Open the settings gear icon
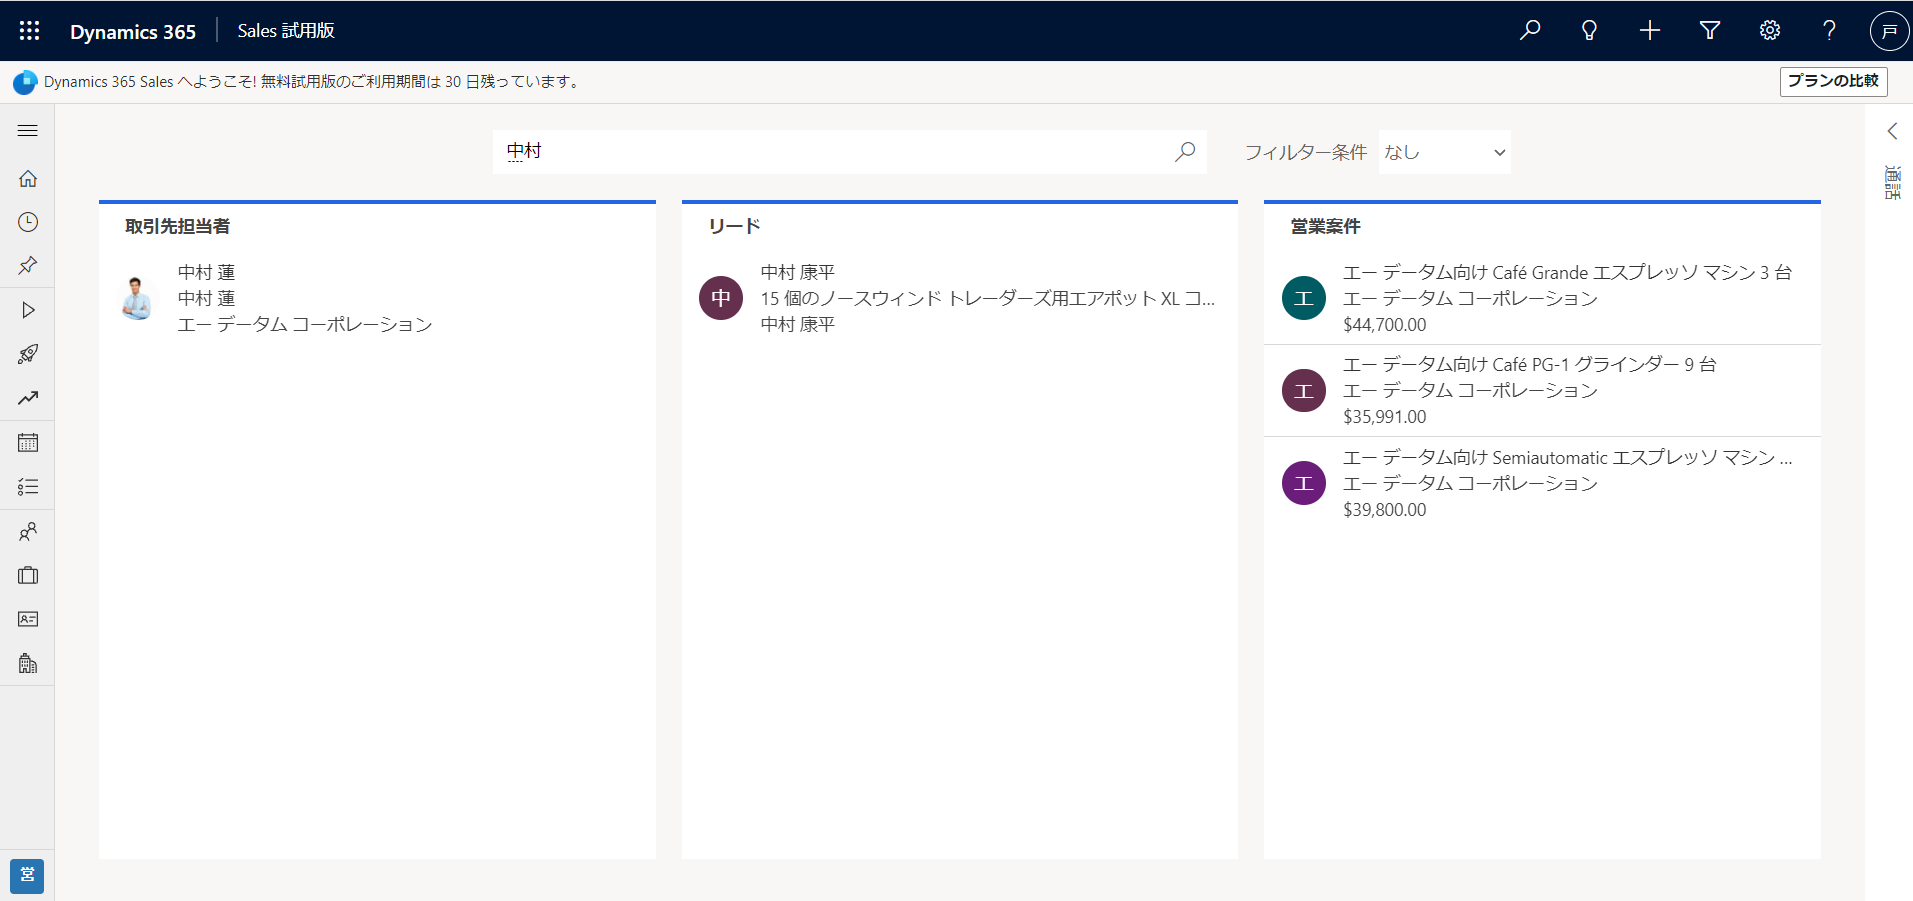The width and height of the screenshot is (1913, 901). pyautogui.click(x=1770, y=31)
